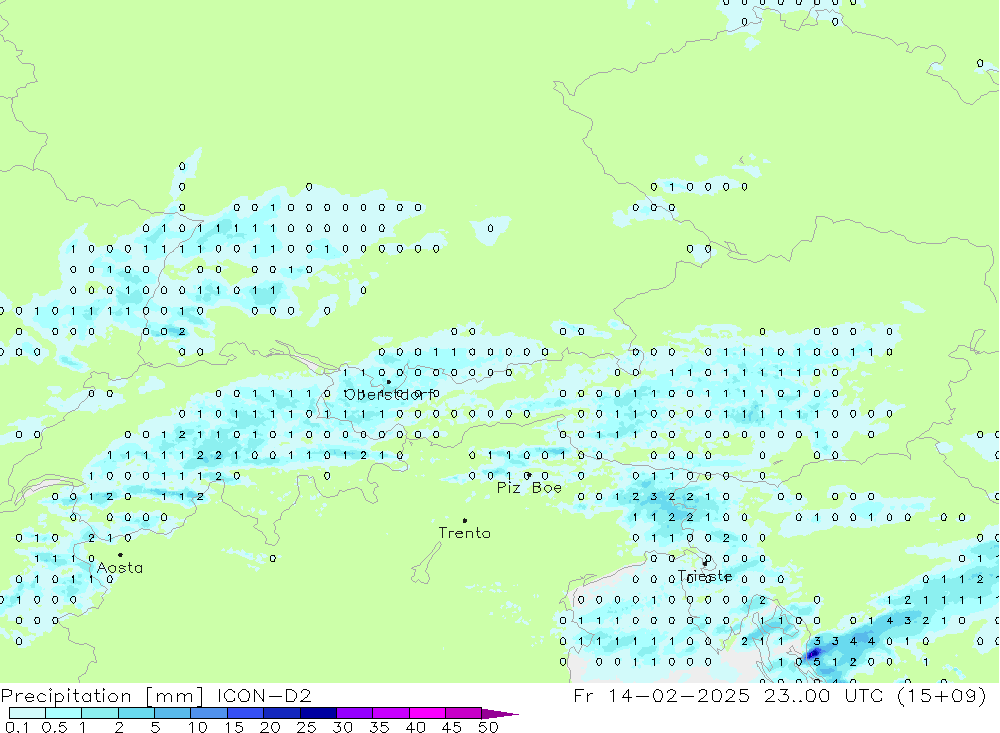The height and width of the screenshot is (733, 1000).
Task: Click the dot marker above Oberstdorf
Action: pos(388,382)
